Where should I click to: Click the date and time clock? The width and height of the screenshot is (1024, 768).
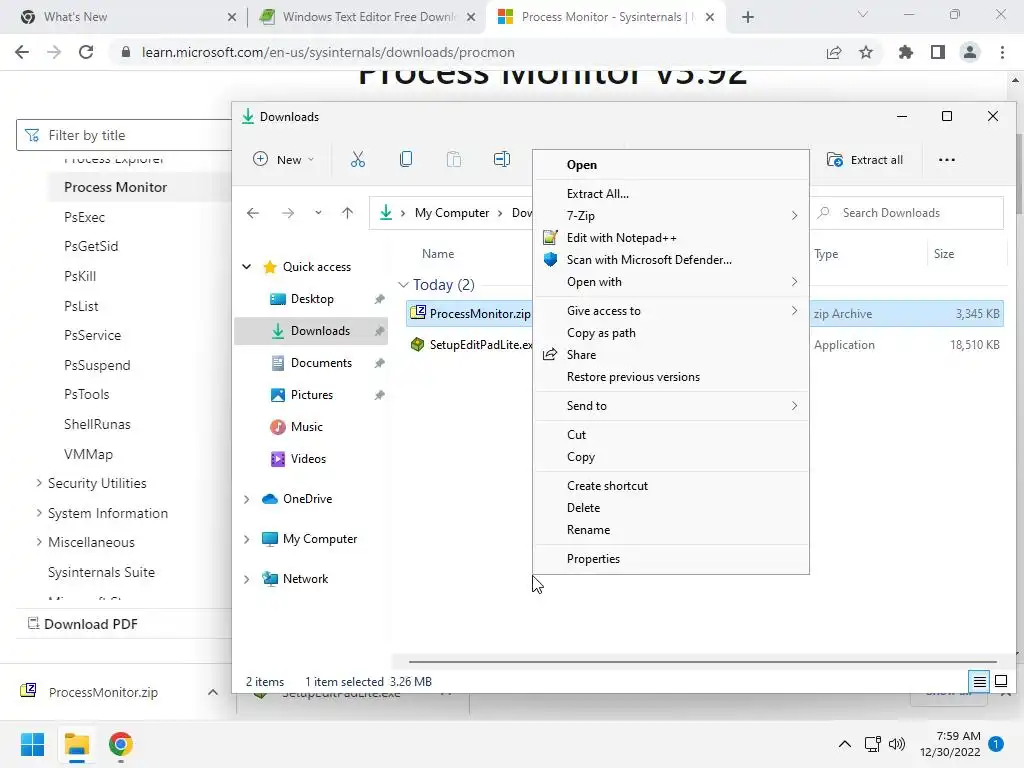pos(950,744)
